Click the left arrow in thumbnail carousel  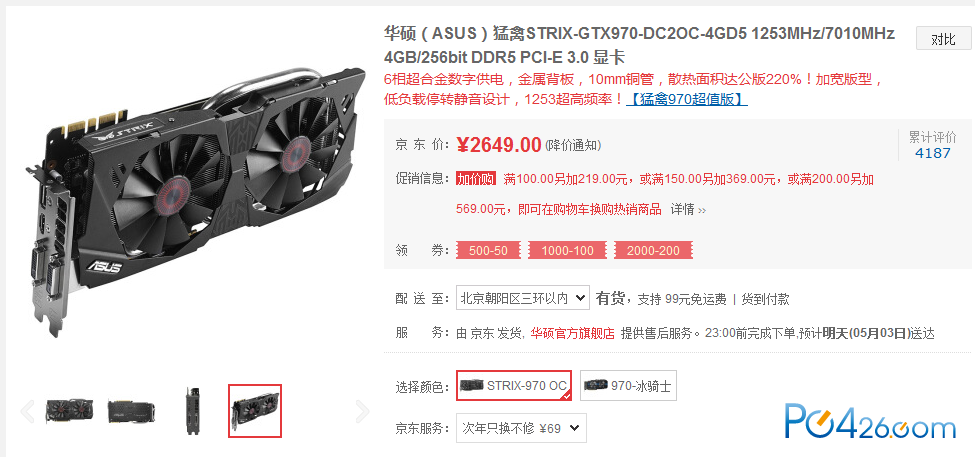27,411
